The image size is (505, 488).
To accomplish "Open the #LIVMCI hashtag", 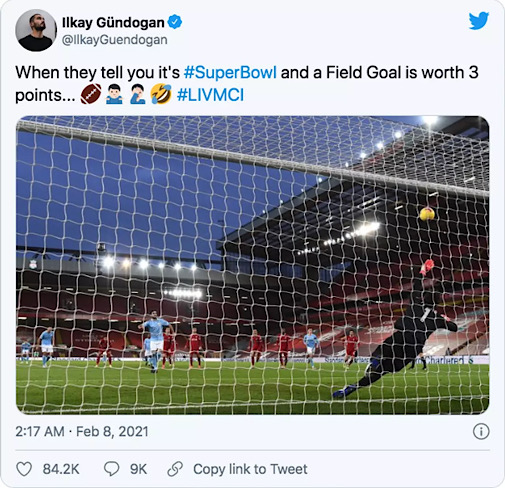I will (x=210, y=95).
